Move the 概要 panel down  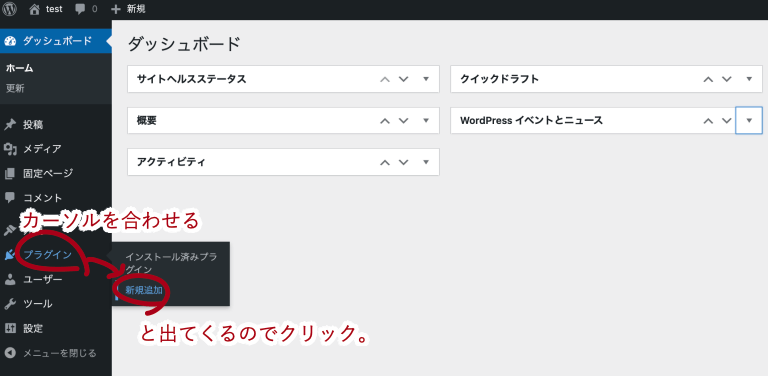pos(403,120)
